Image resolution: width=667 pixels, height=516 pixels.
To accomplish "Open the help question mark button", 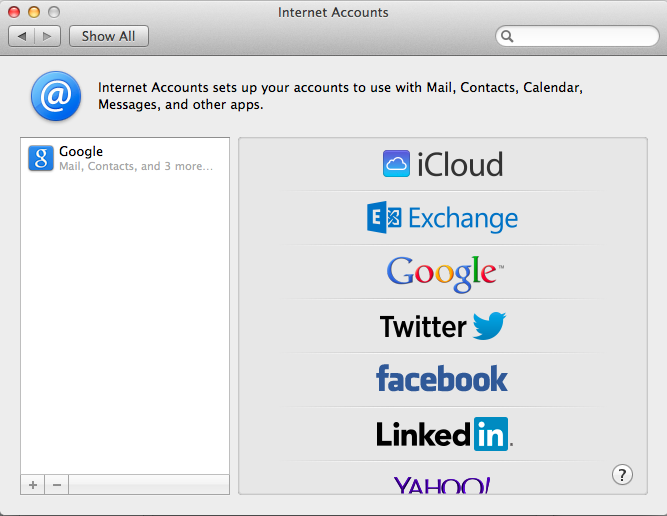I will click(622, 474).
